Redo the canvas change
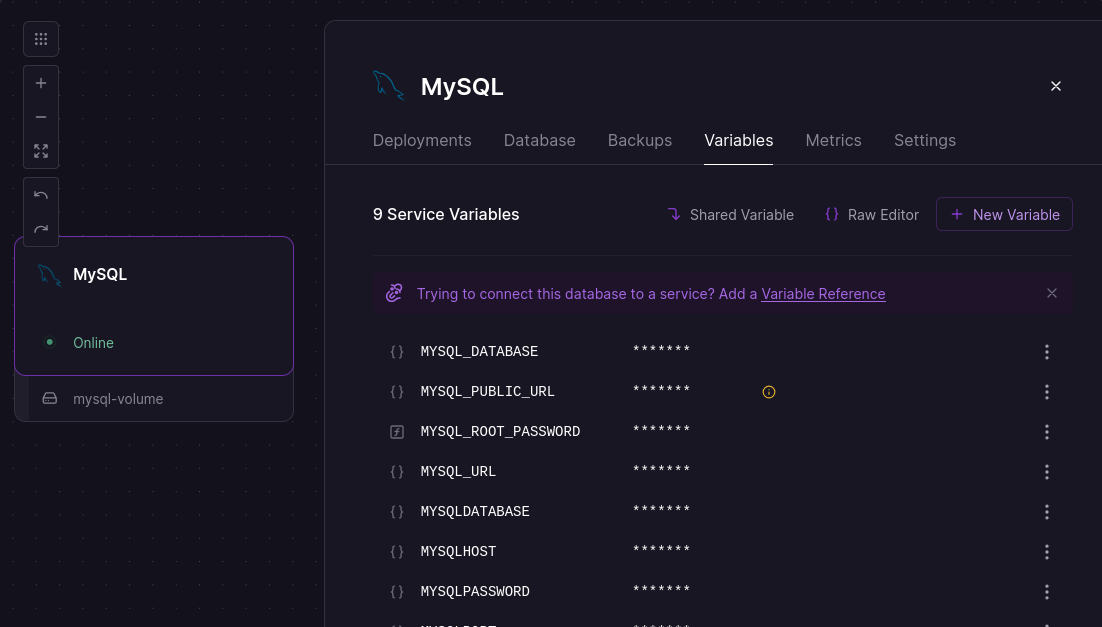 41,229
